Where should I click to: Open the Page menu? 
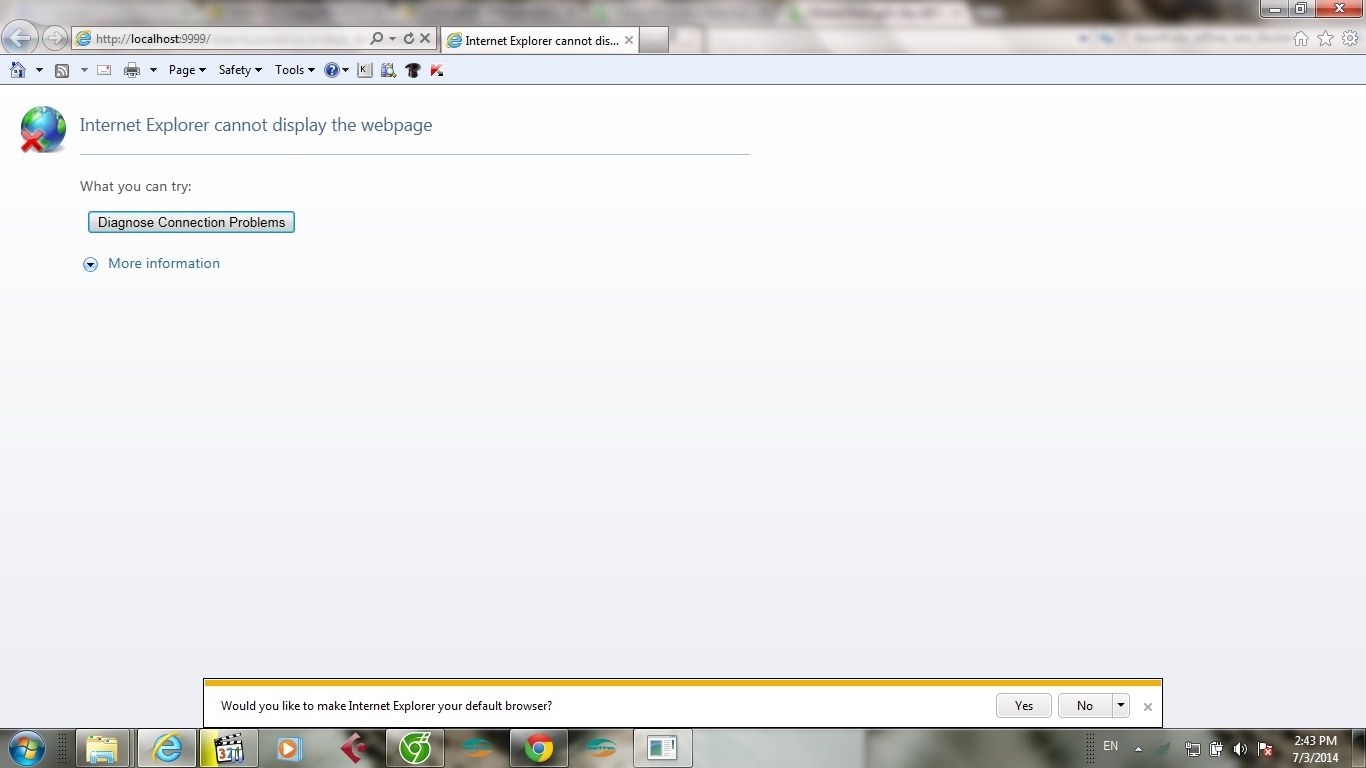(x=187, y=70)
